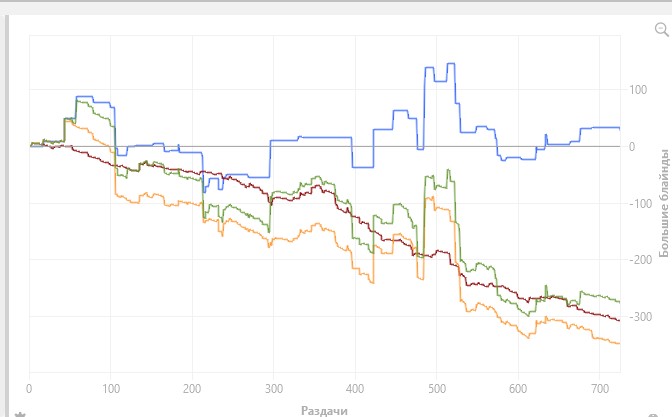Click the 700 tick on the x-axis
This screenshot has width=672, height=417.
(600, 389)
